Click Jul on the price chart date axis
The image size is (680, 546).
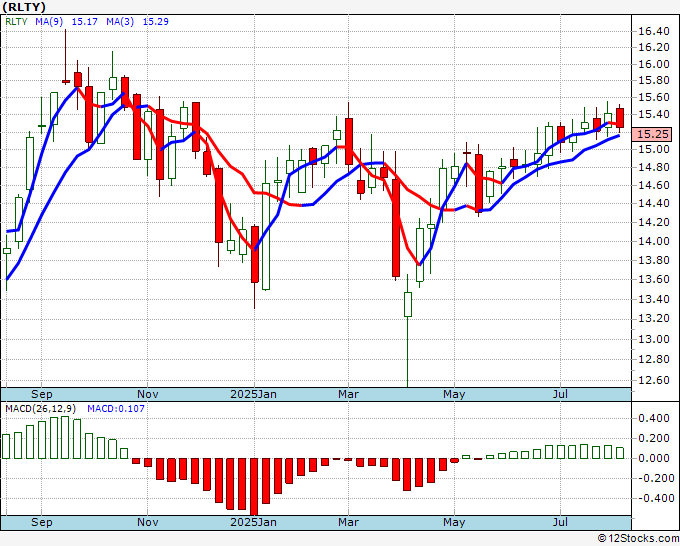(560, 394)
